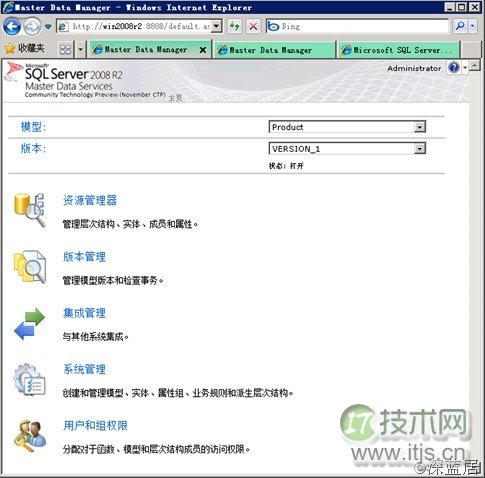Click the Quick Tabs grid icon

coord(65,50)
